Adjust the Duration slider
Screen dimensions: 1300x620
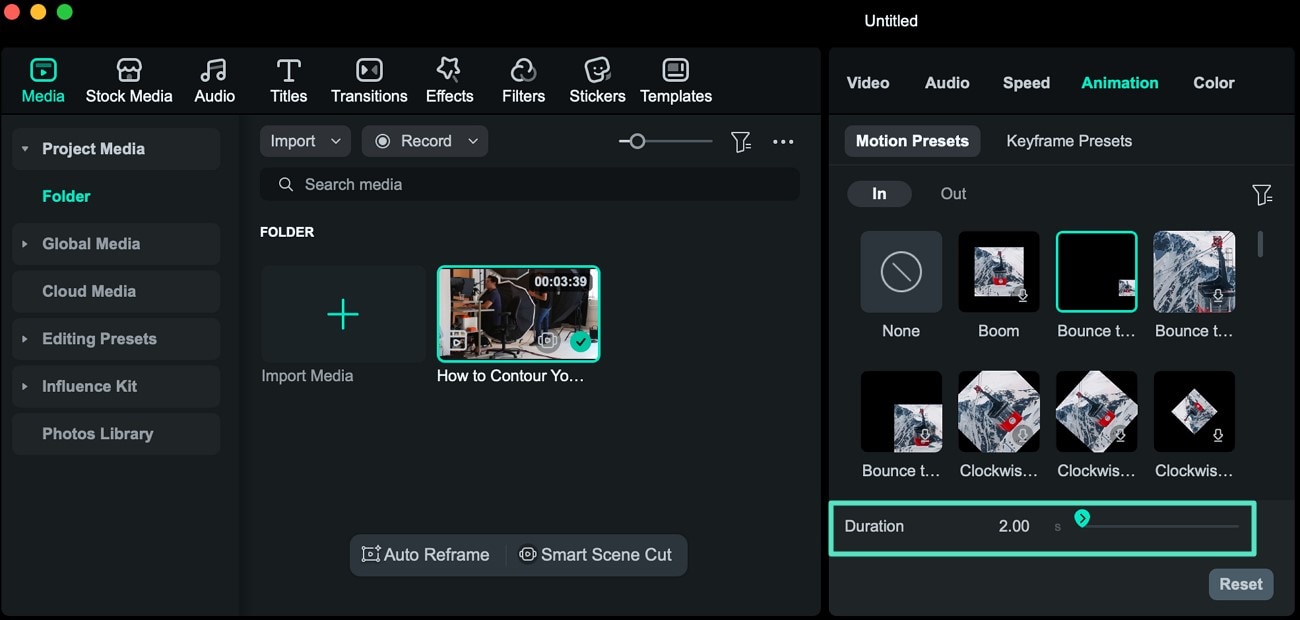click(1082, 520)
